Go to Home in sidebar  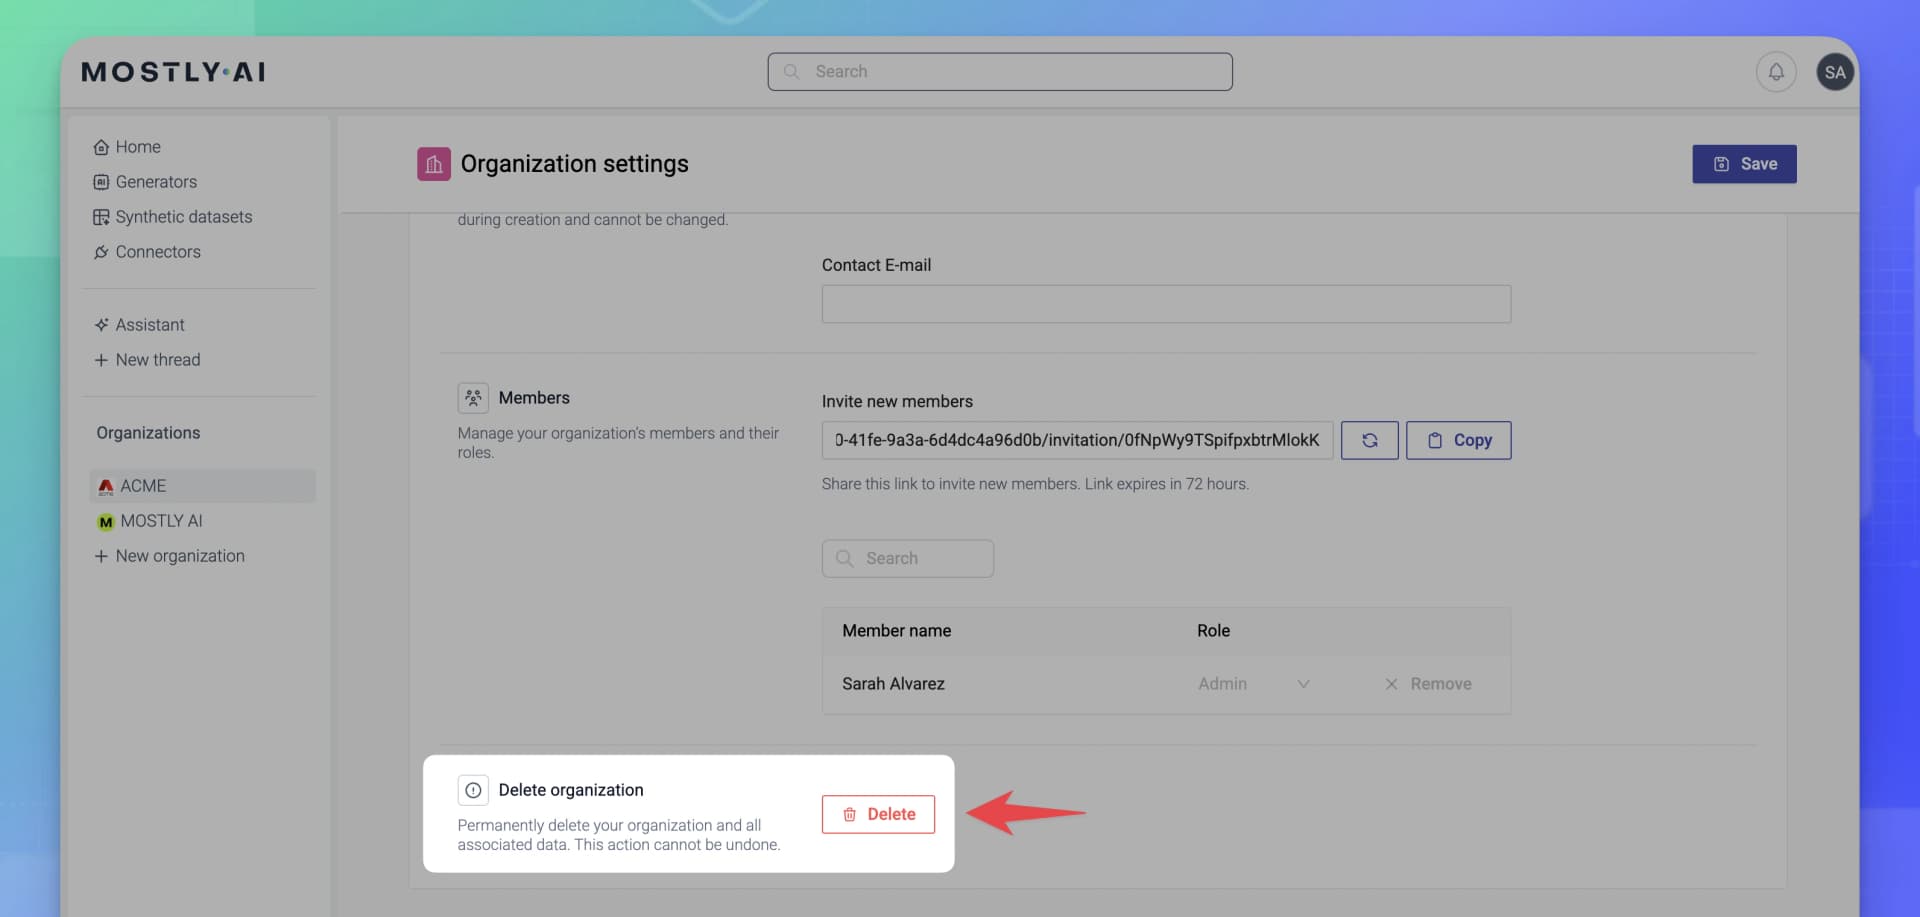[x=137, y=147]
